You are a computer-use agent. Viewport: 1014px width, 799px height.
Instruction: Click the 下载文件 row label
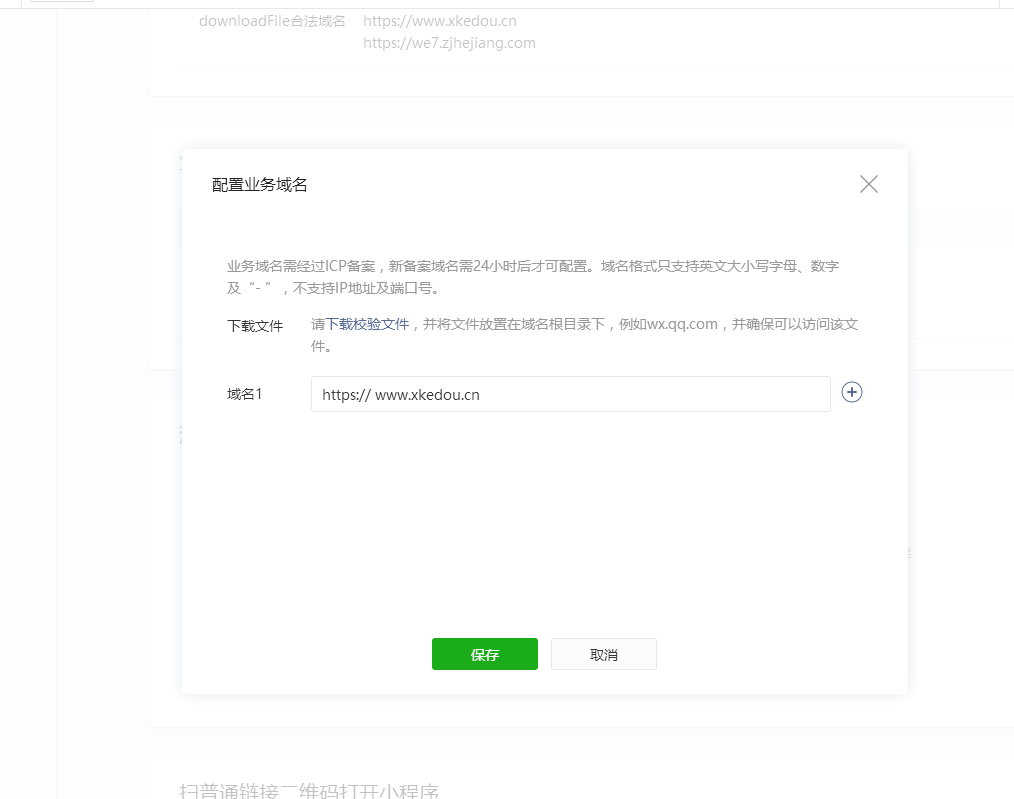click(x=255, y=326)
